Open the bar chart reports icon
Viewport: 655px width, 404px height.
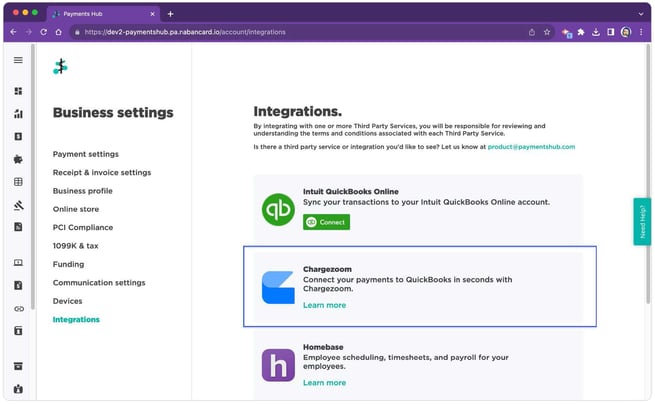click(18, 114)
